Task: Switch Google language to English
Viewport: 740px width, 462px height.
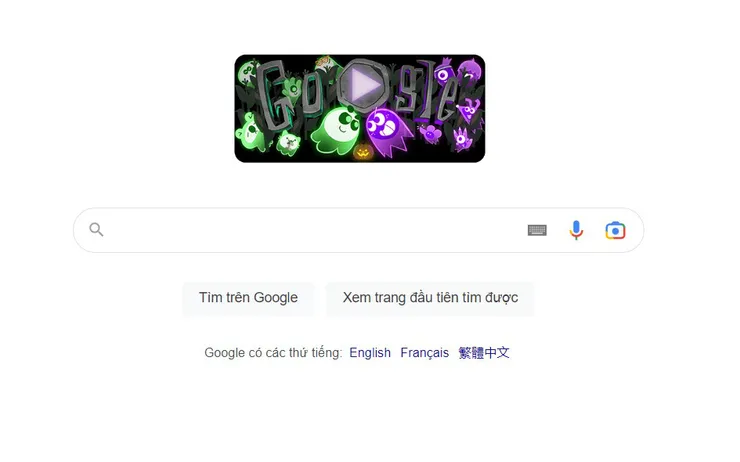Action: [370, 353]
